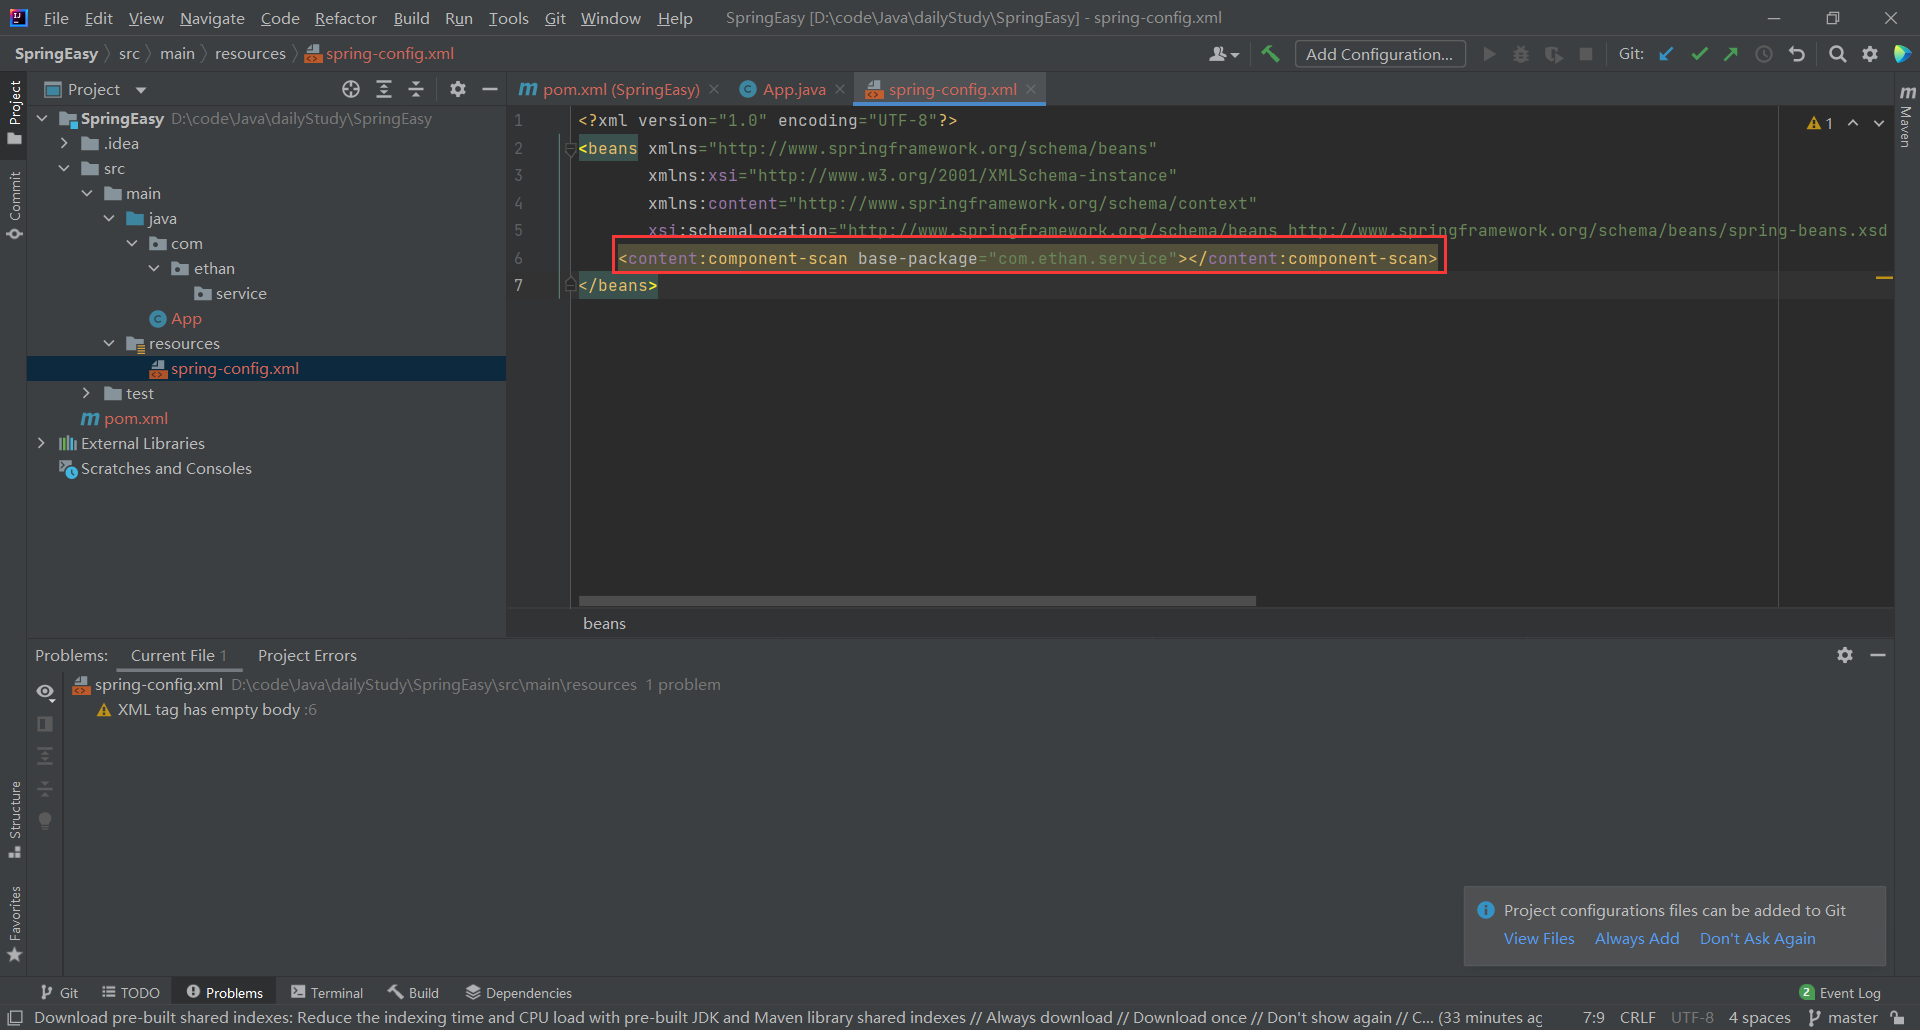Expand the External Libraries node

[41, 443]
